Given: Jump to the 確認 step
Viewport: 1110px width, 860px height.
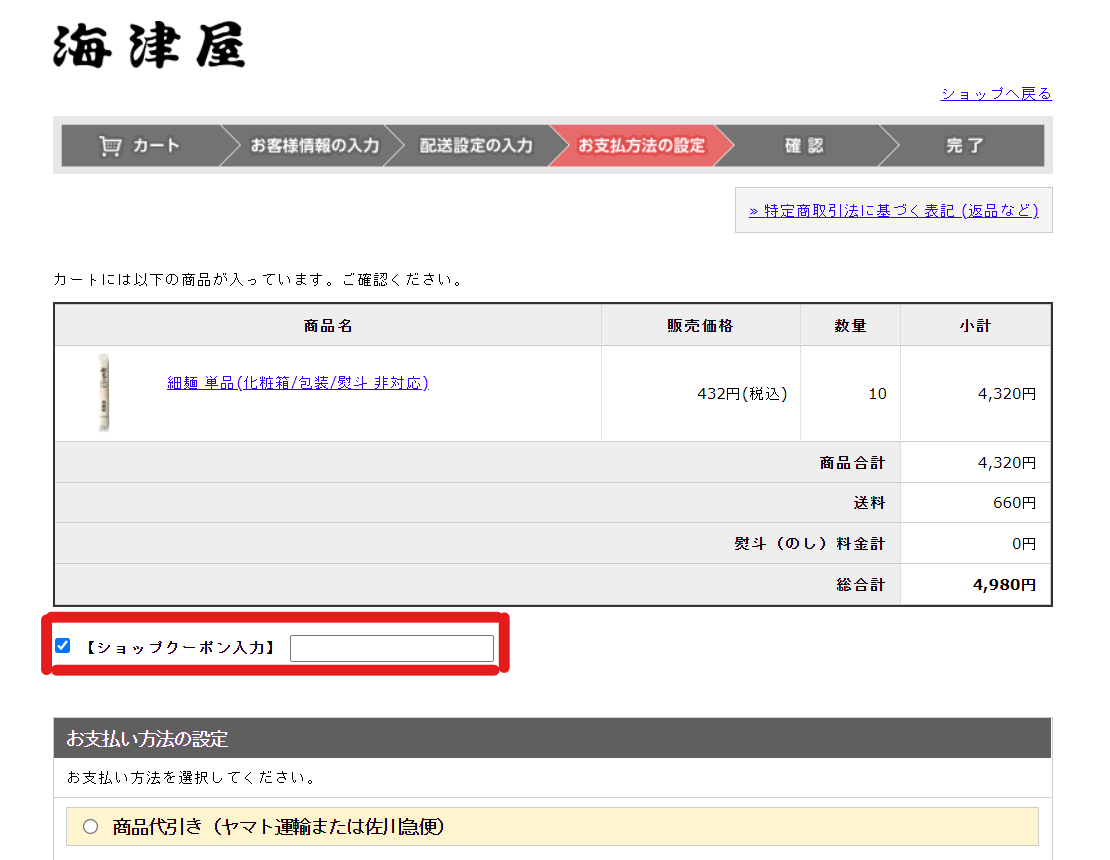Looking at the screenshot, I should tap(804, 146).
